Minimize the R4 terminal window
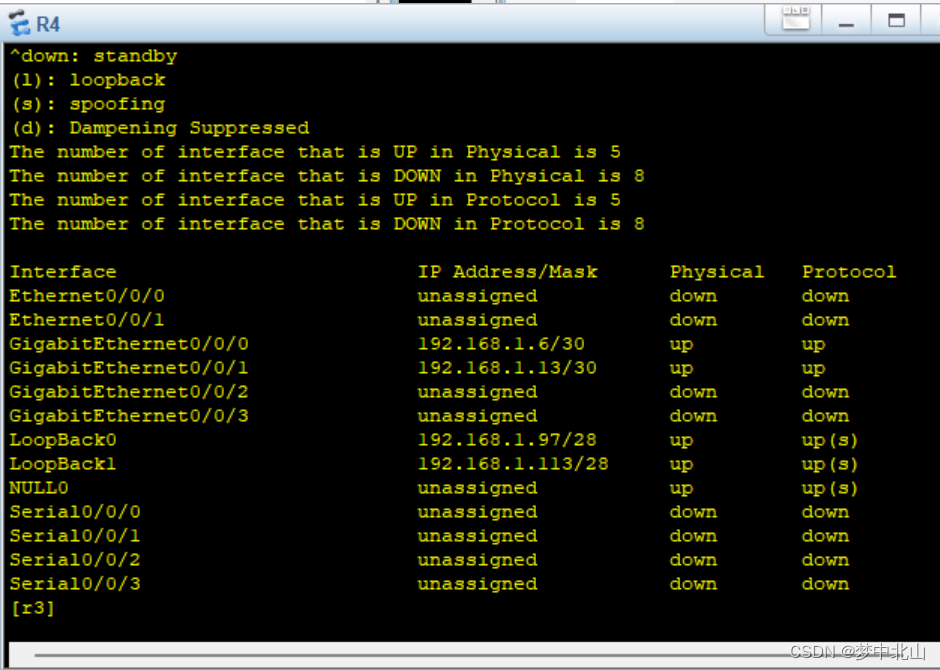Screen dimensions: 940x670 [846, 23]
